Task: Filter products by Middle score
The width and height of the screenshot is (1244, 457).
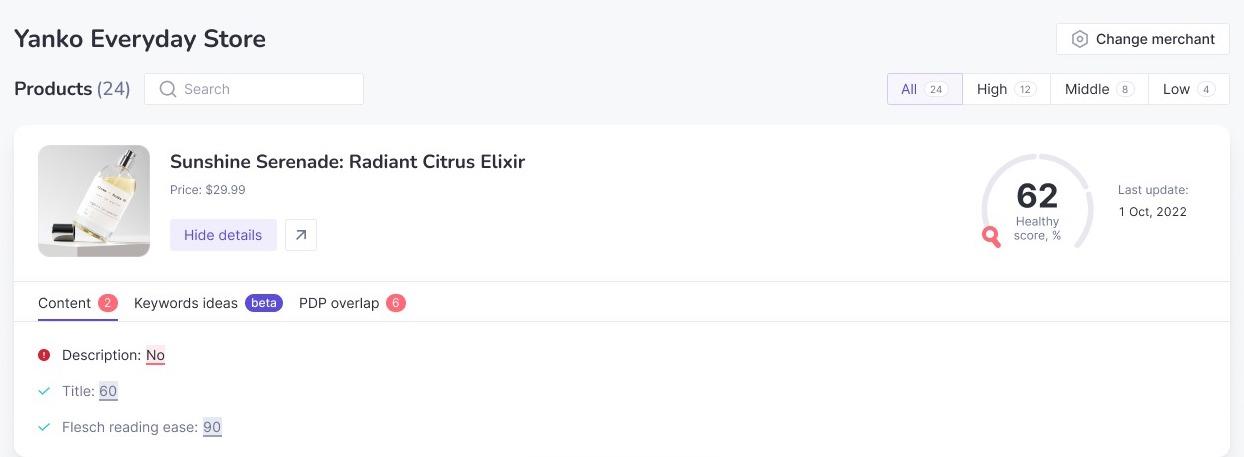Action: [x=1099, y=89]
